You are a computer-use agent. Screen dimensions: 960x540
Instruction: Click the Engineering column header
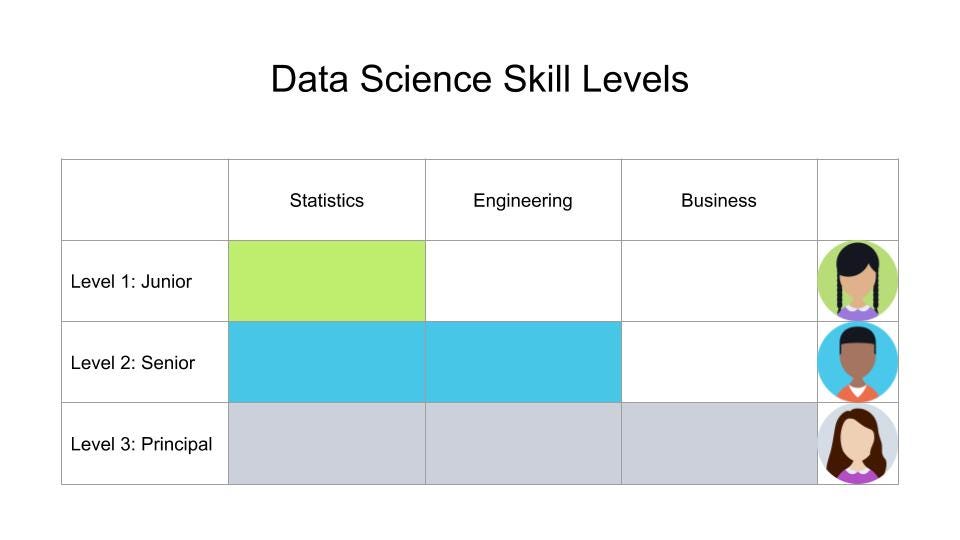point(523,200)
